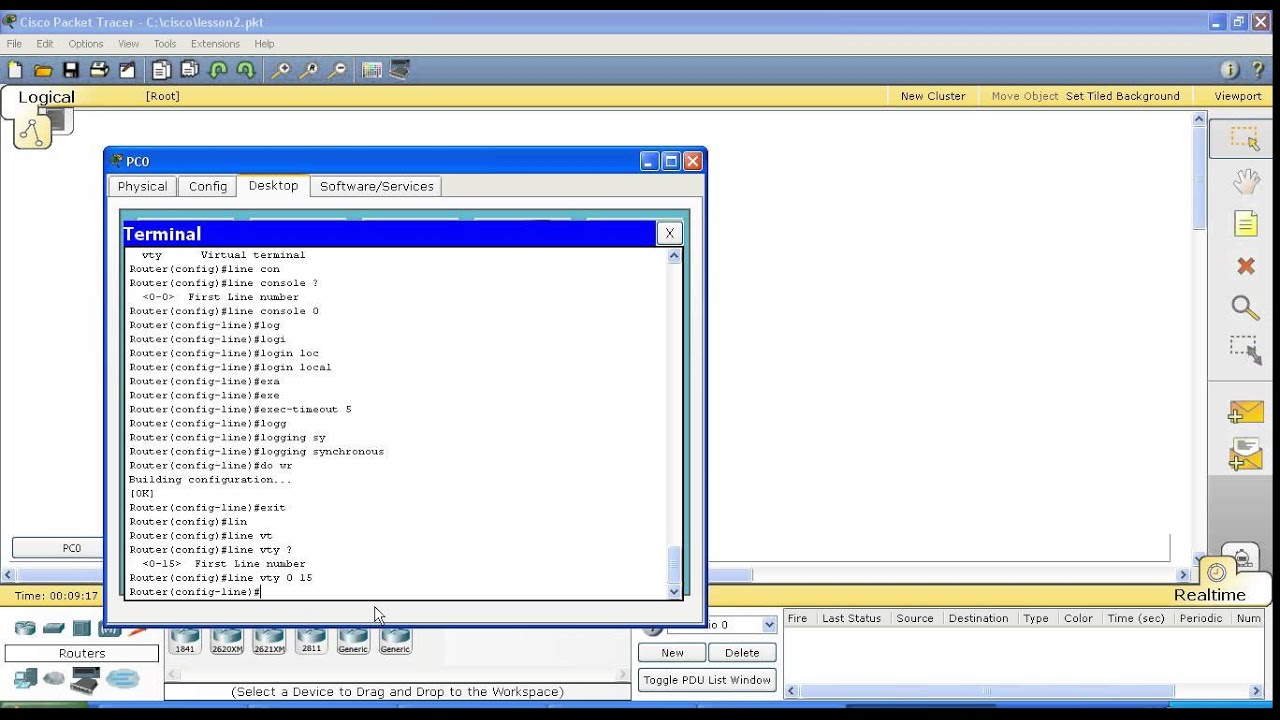
Task: Click in the terminal at Router(config-line)# prompt
Action: tap(195, 592)
